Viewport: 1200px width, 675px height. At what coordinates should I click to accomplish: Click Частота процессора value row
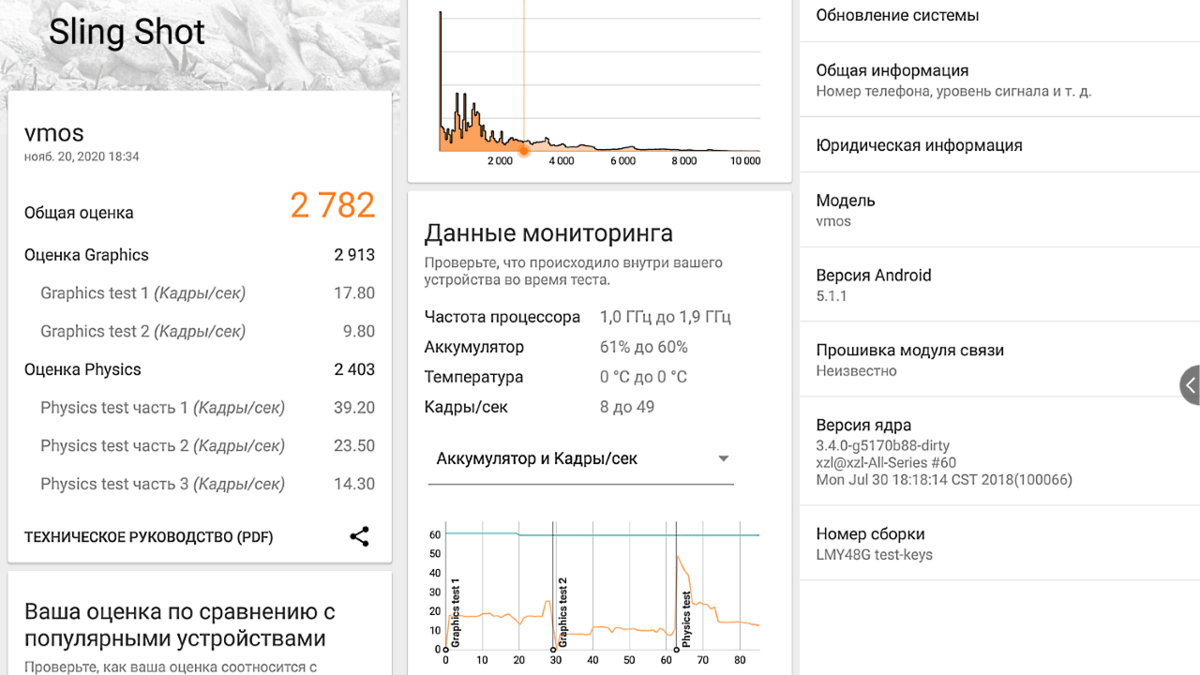coord(578,317)
